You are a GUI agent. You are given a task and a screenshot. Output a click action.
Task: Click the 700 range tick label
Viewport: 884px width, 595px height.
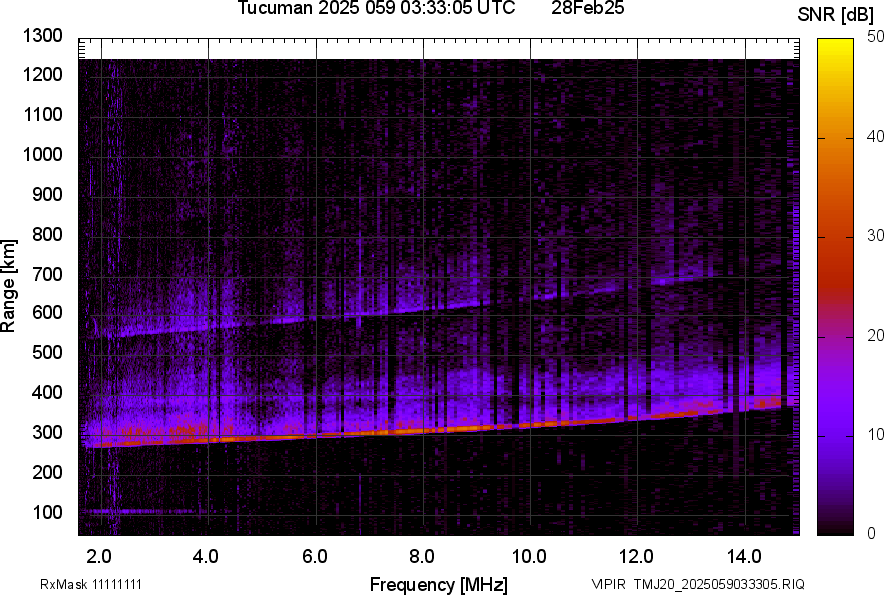pyautogui.click(x=49, y=274)
